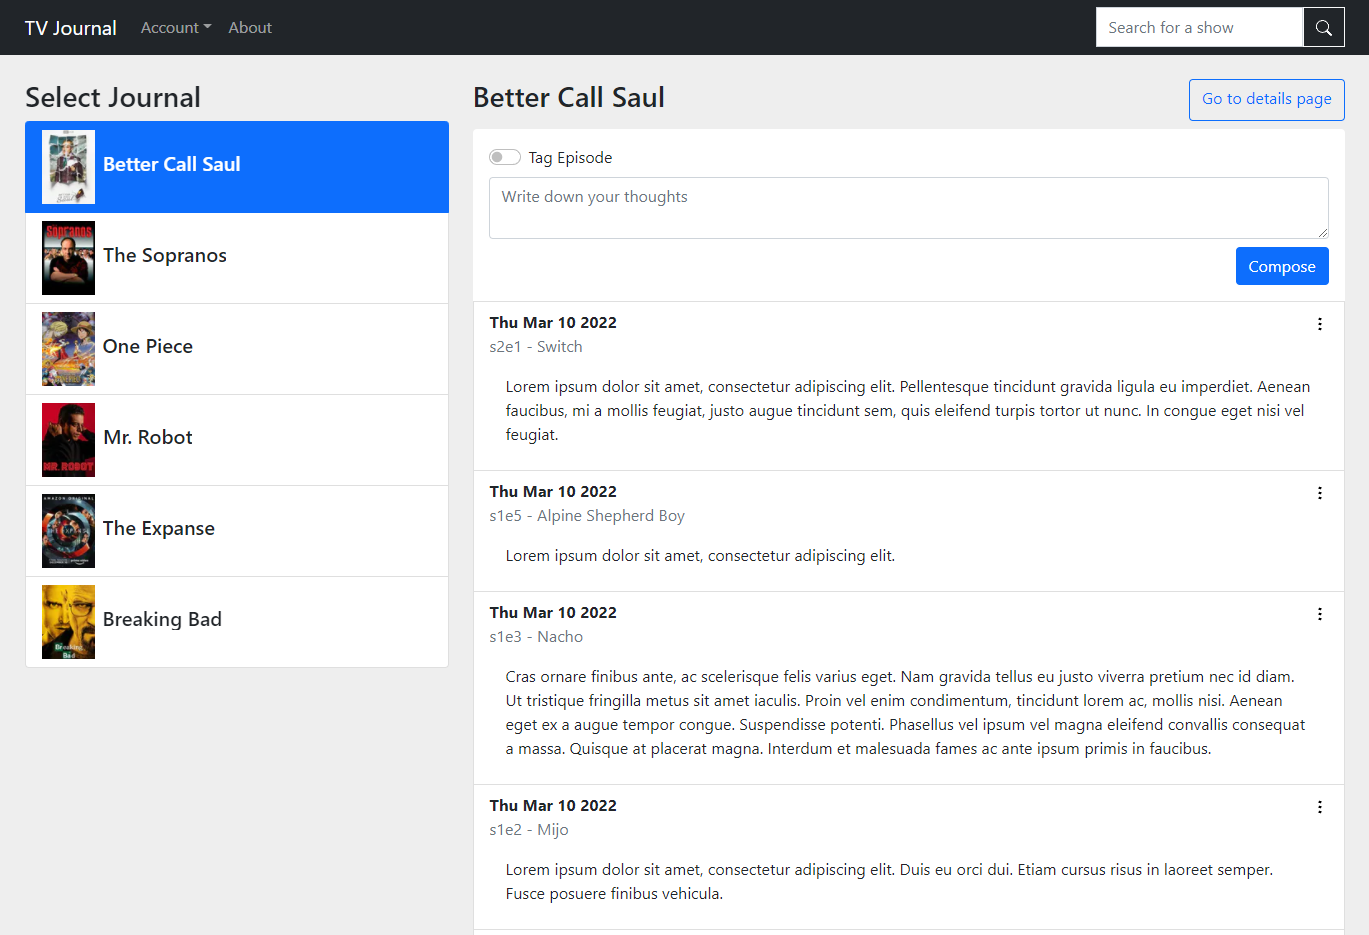Screen dimensions: 1369x935
Task: Click the Compose button
Action: pyautogui.click(x=1282, y=266)
